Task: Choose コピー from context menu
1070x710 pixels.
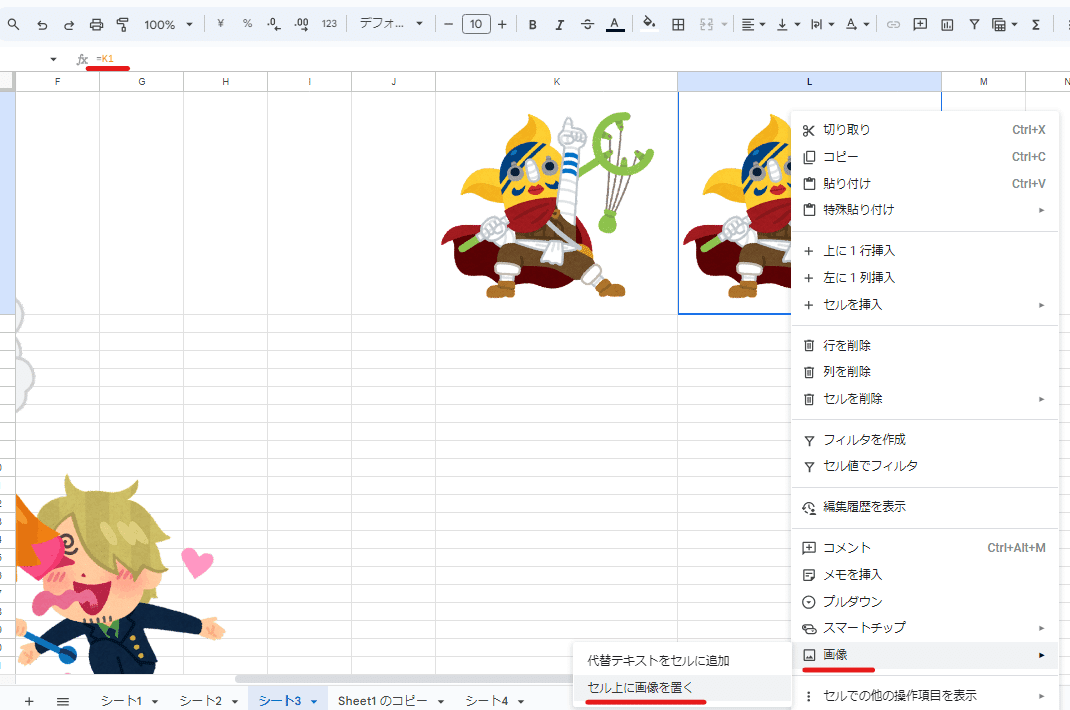Action: pos(924,157)
